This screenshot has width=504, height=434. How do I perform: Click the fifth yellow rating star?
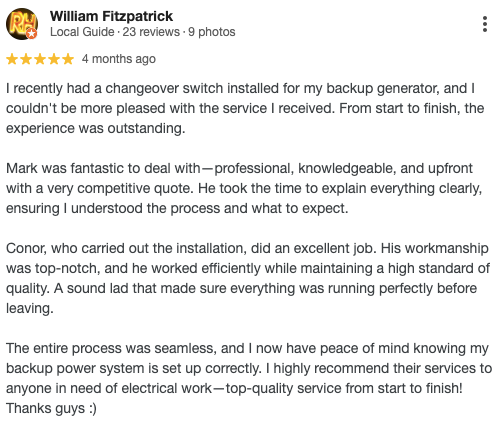tap(68, 59)
